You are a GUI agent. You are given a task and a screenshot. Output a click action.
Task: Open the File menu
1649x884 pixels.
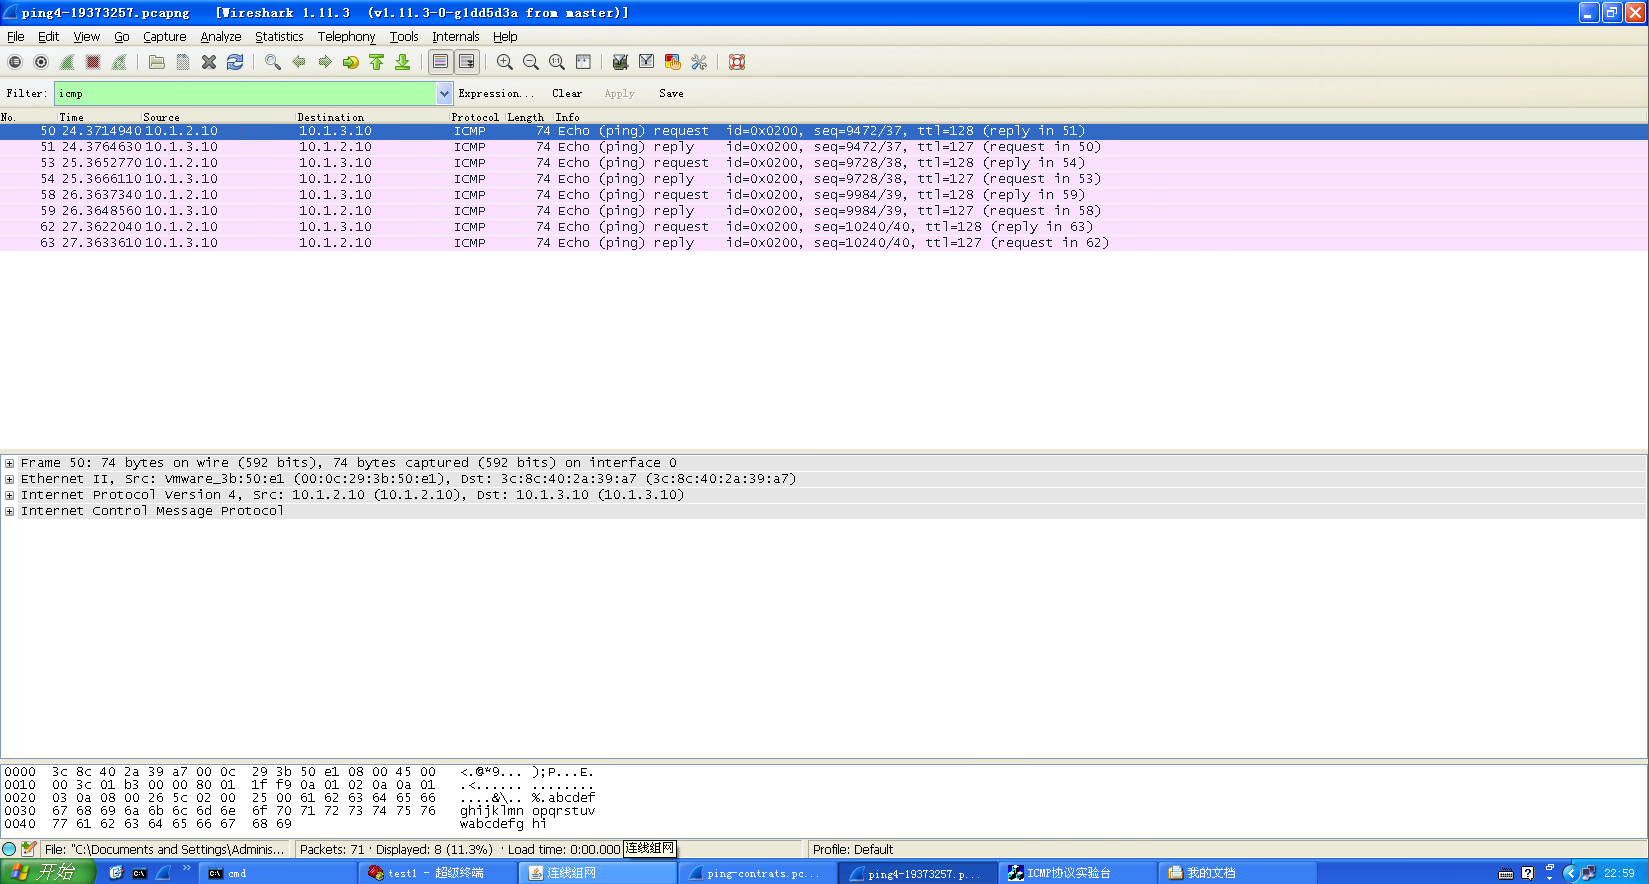pyautogui.click(x=16, y=36)
